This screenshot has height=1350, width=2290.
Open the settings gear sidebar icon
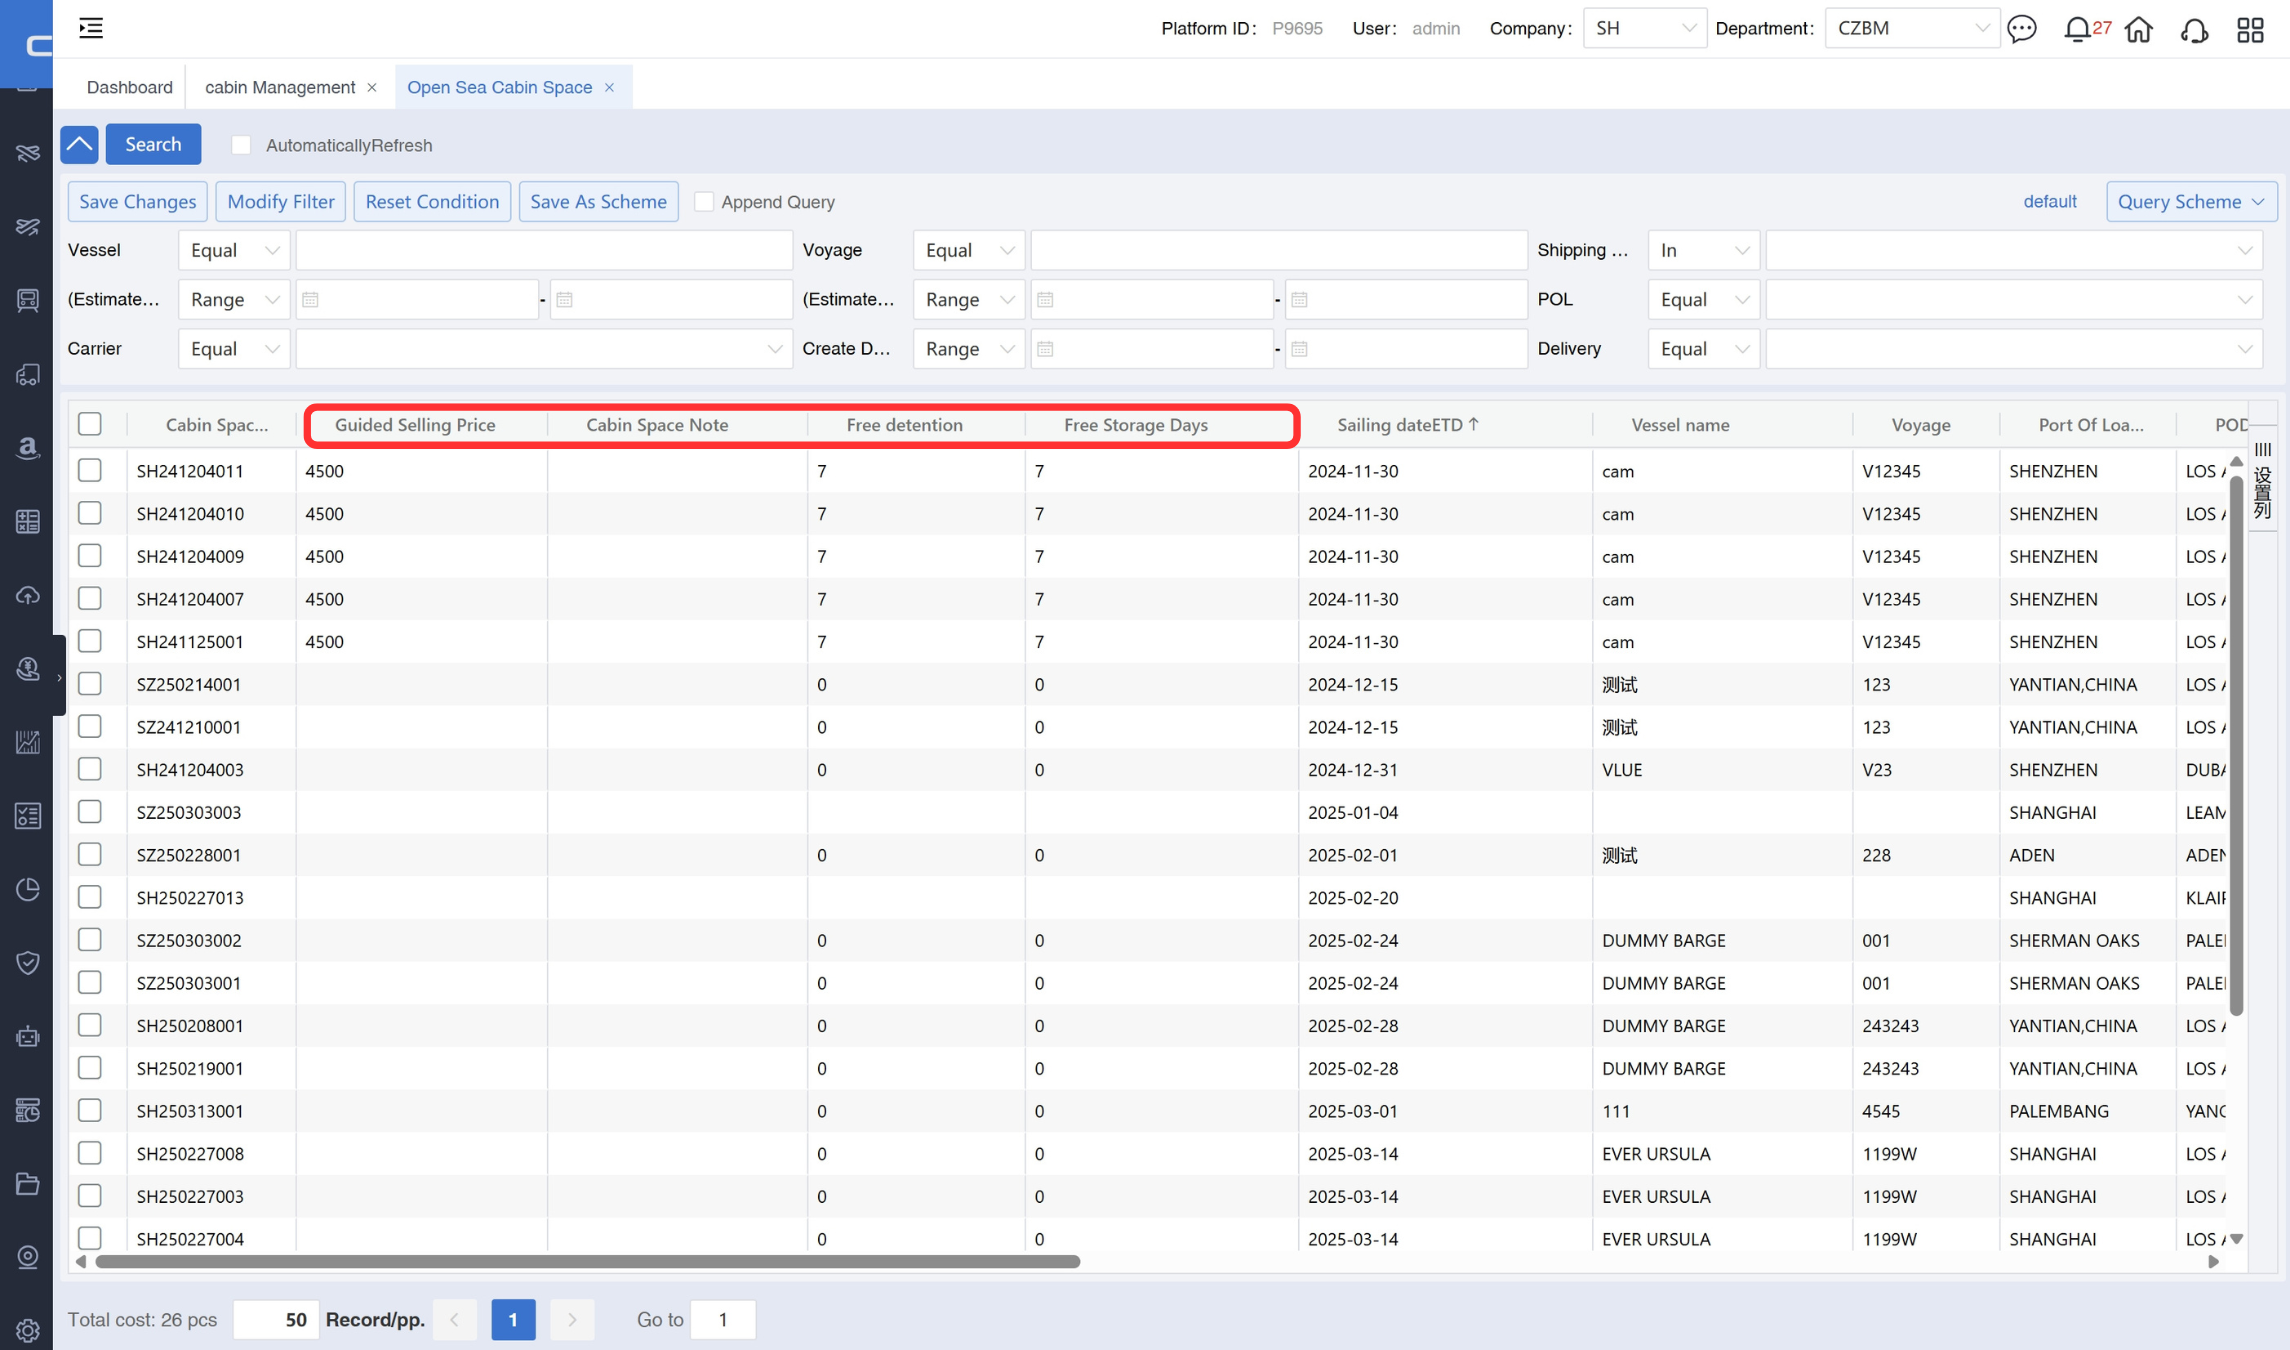[27, 1330]
